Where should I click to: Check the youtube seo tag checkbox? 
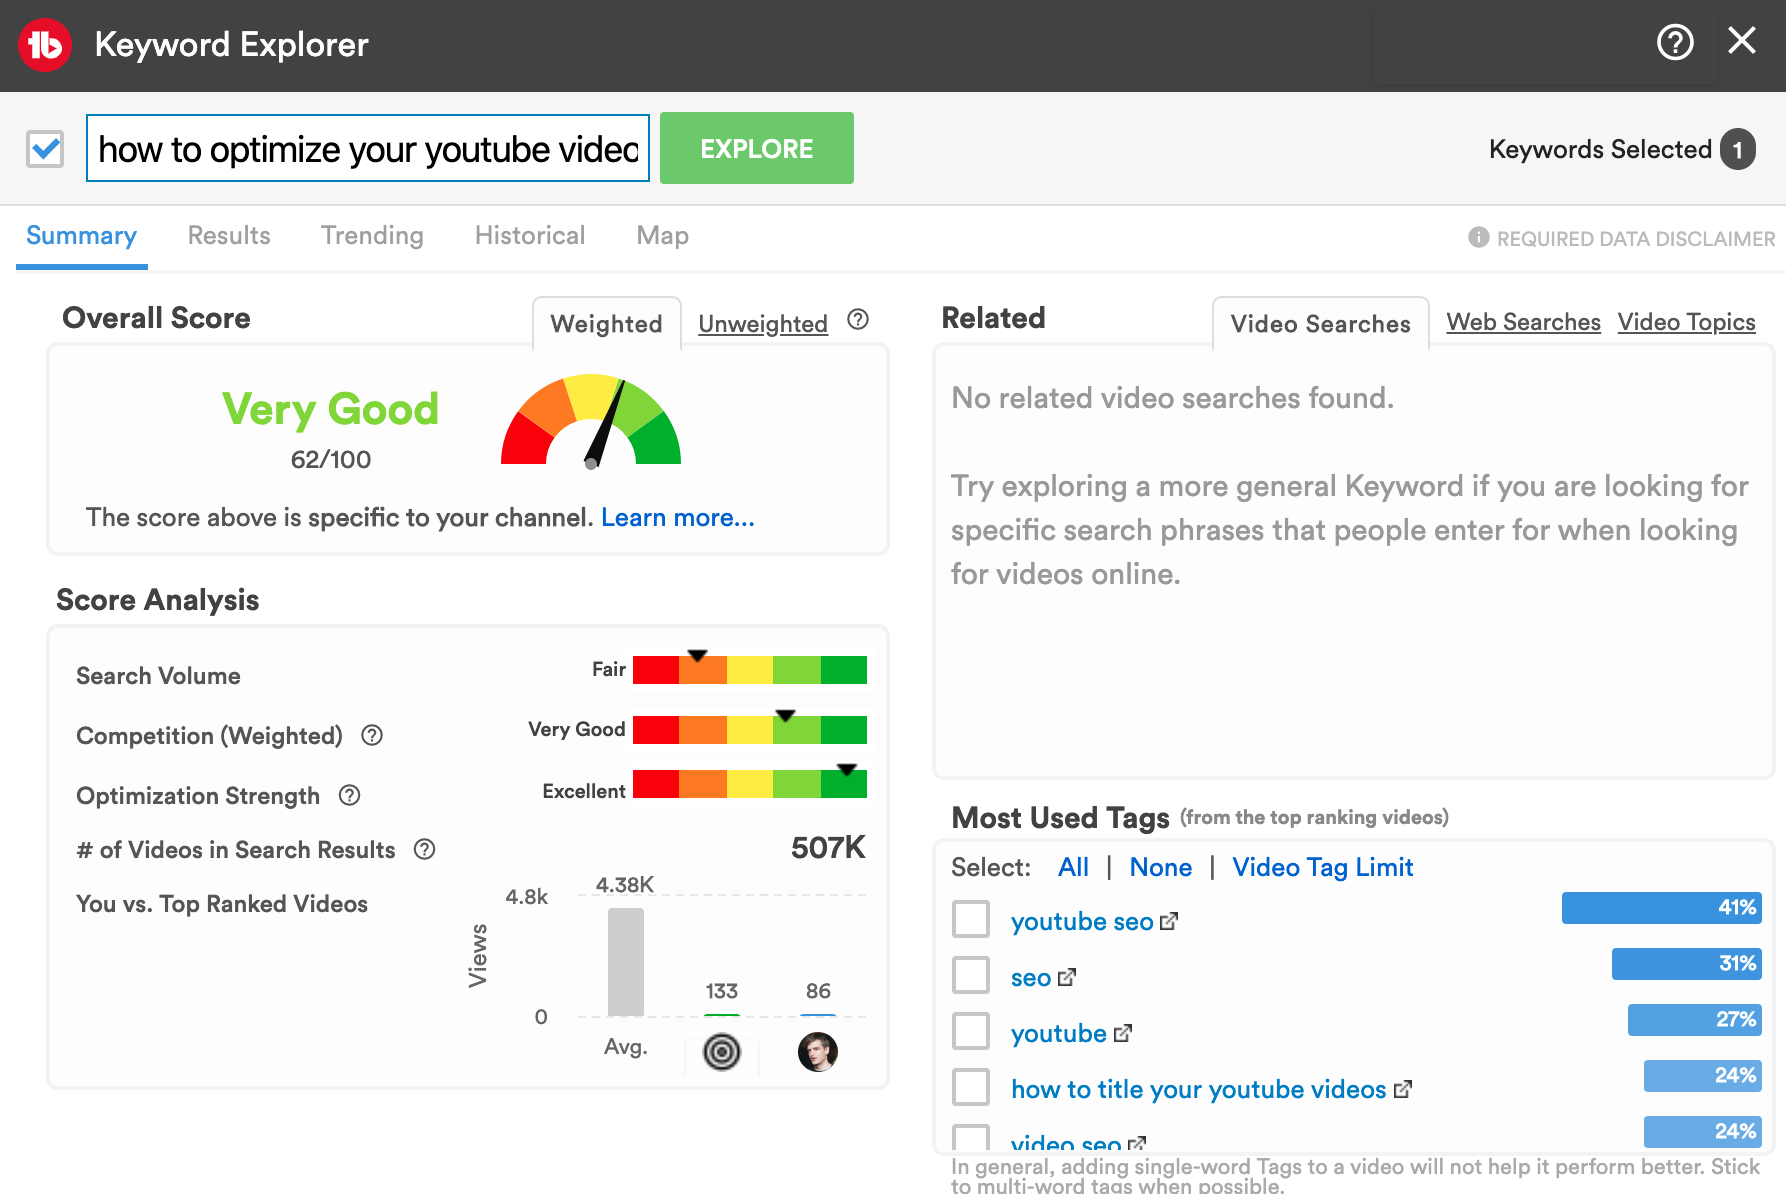[970, 919]
